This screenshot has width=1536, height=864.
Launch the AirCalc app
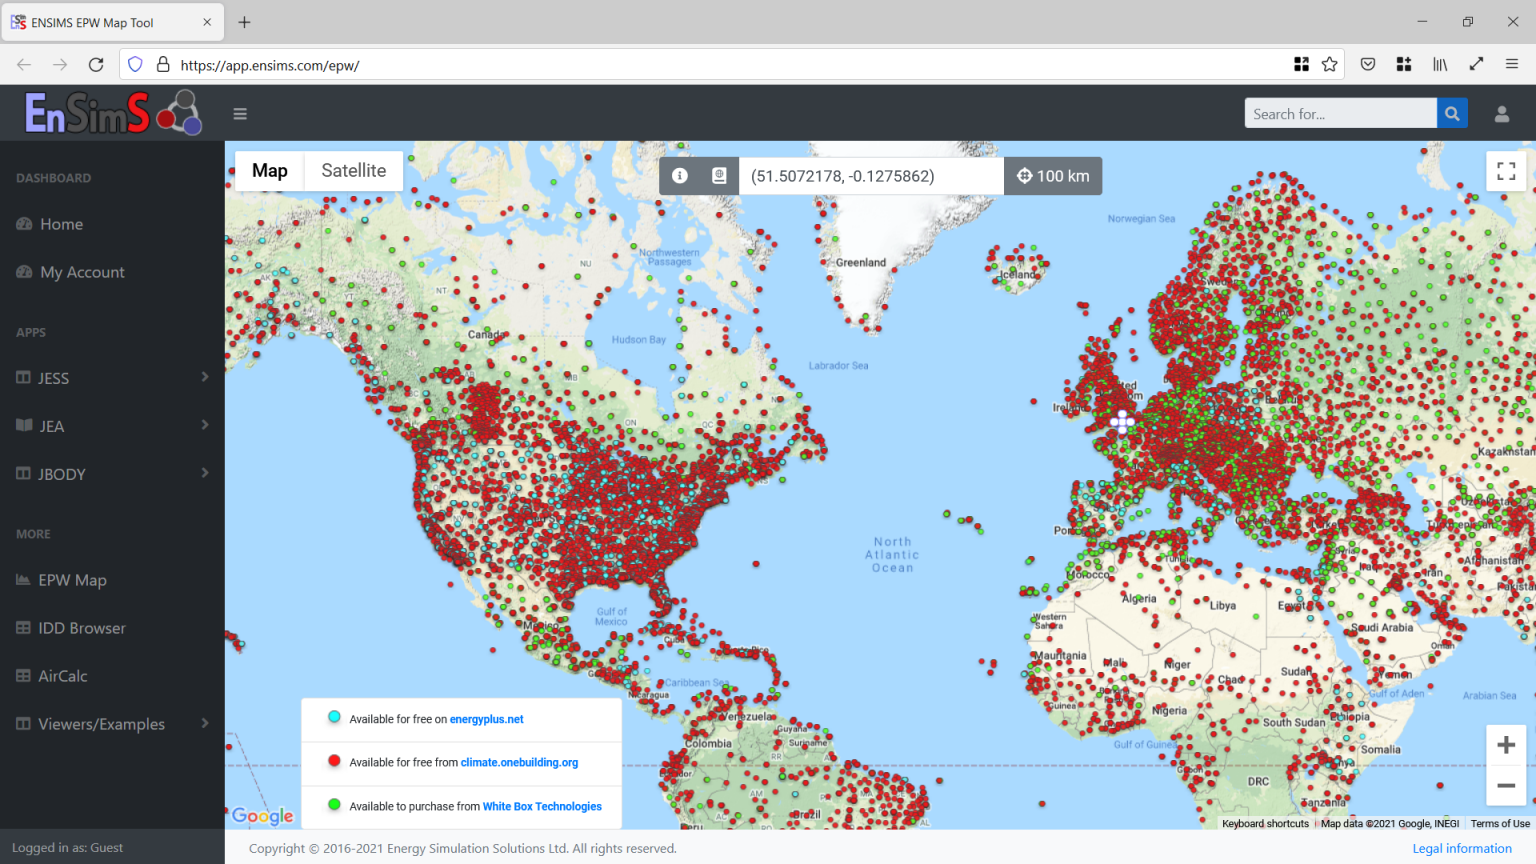63,676
